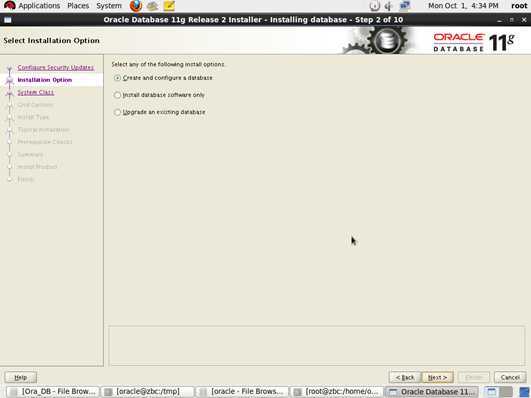The width and height of the screenshot is (531, 398).
Task: Open the System menu
Action: coord(109,6)
